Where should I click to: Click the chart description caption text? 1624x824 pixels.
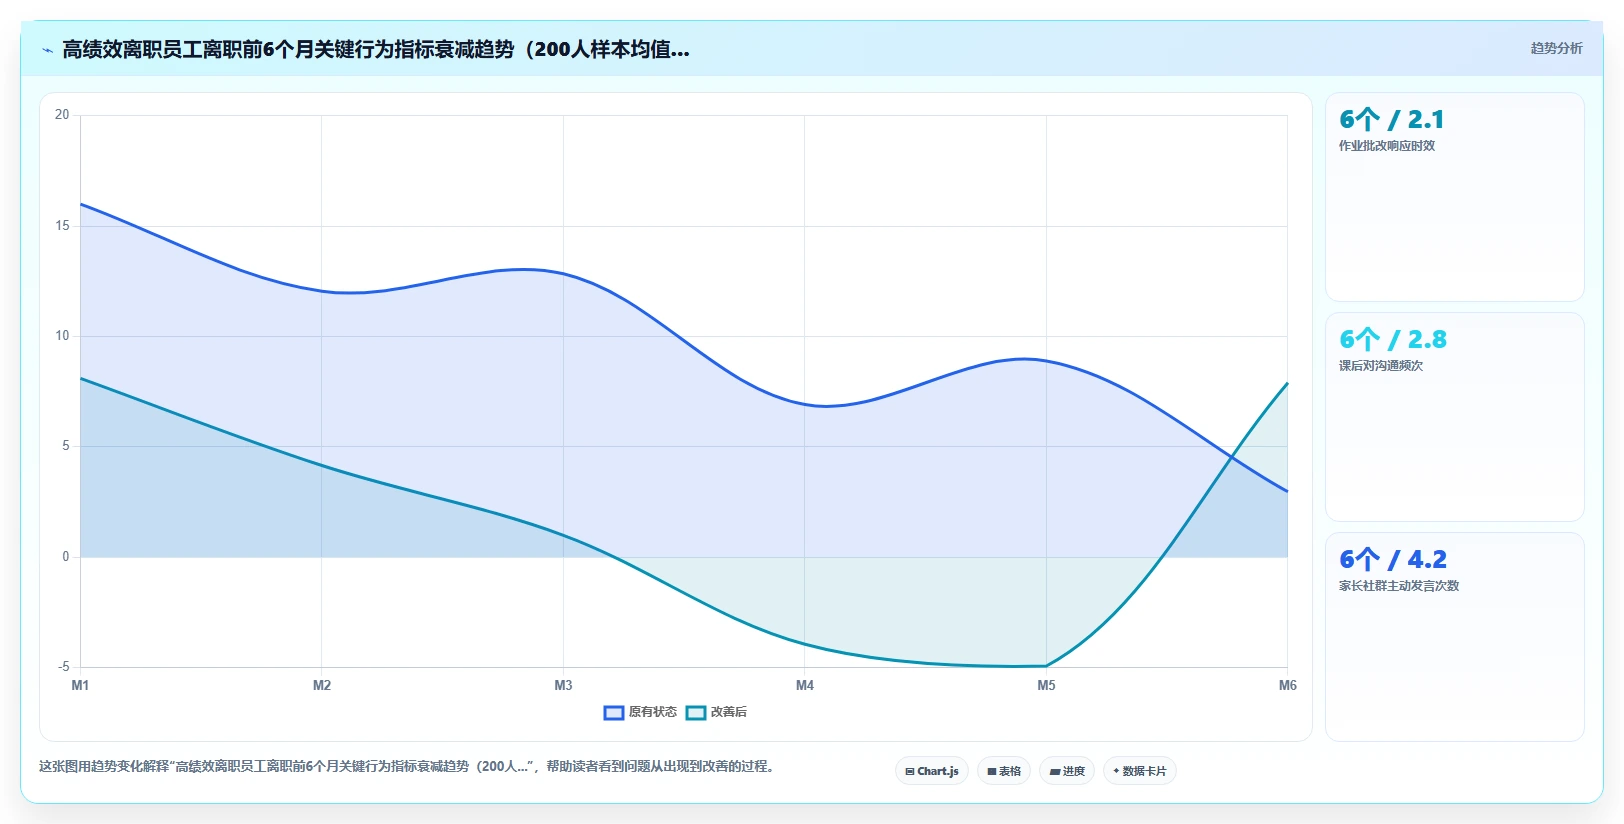[407, 766]
